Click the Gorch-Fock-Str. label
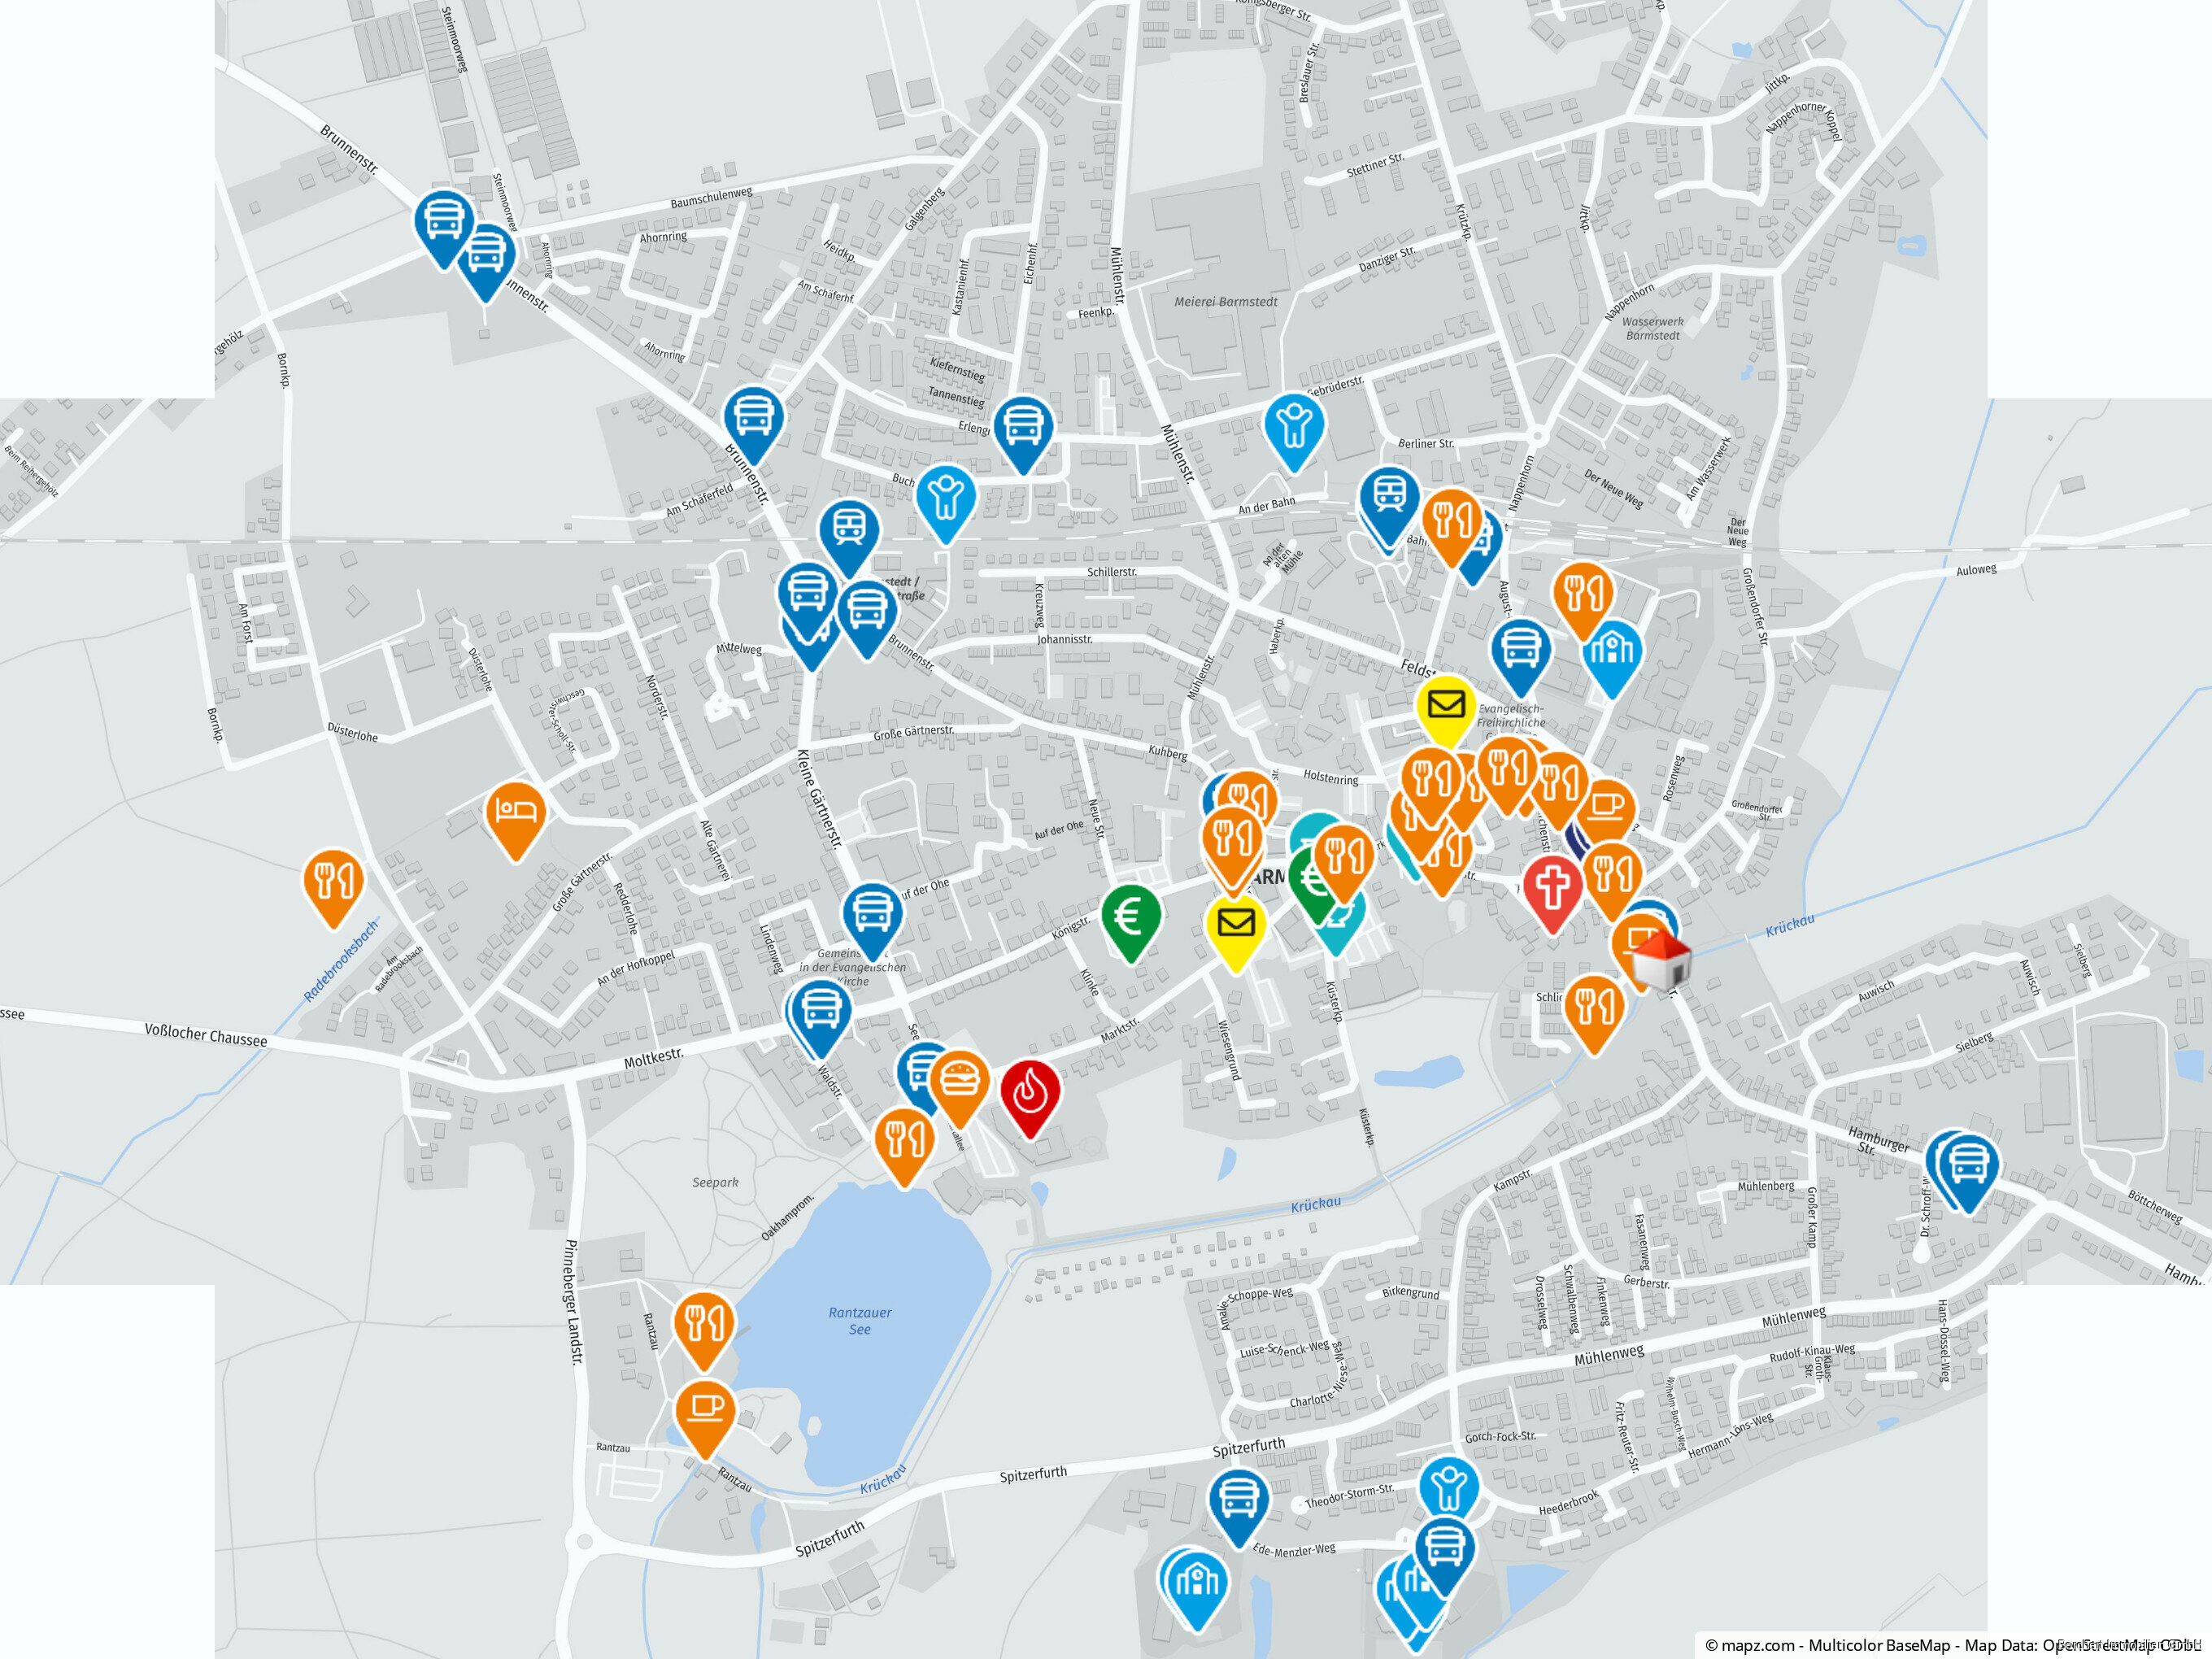The image size is (2212, 1659). coord(1500,1437)
